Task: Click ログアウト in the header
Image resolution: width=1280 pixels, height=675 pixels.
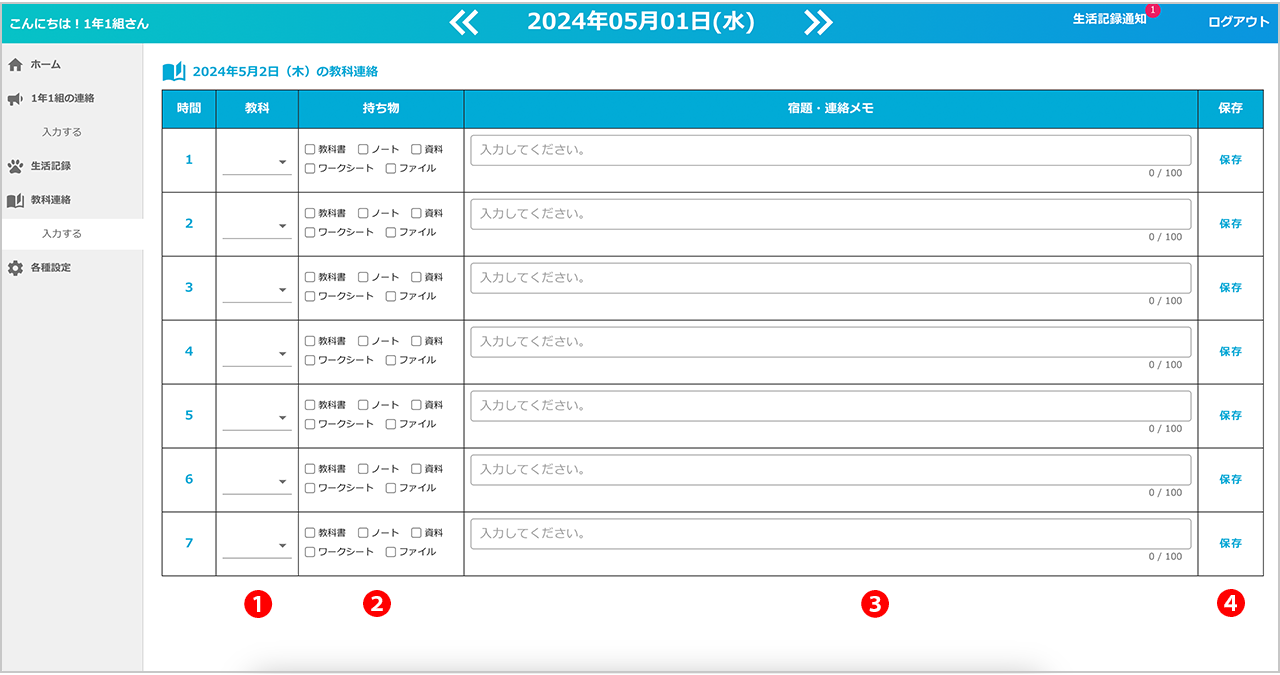Action: (1238, 21)
